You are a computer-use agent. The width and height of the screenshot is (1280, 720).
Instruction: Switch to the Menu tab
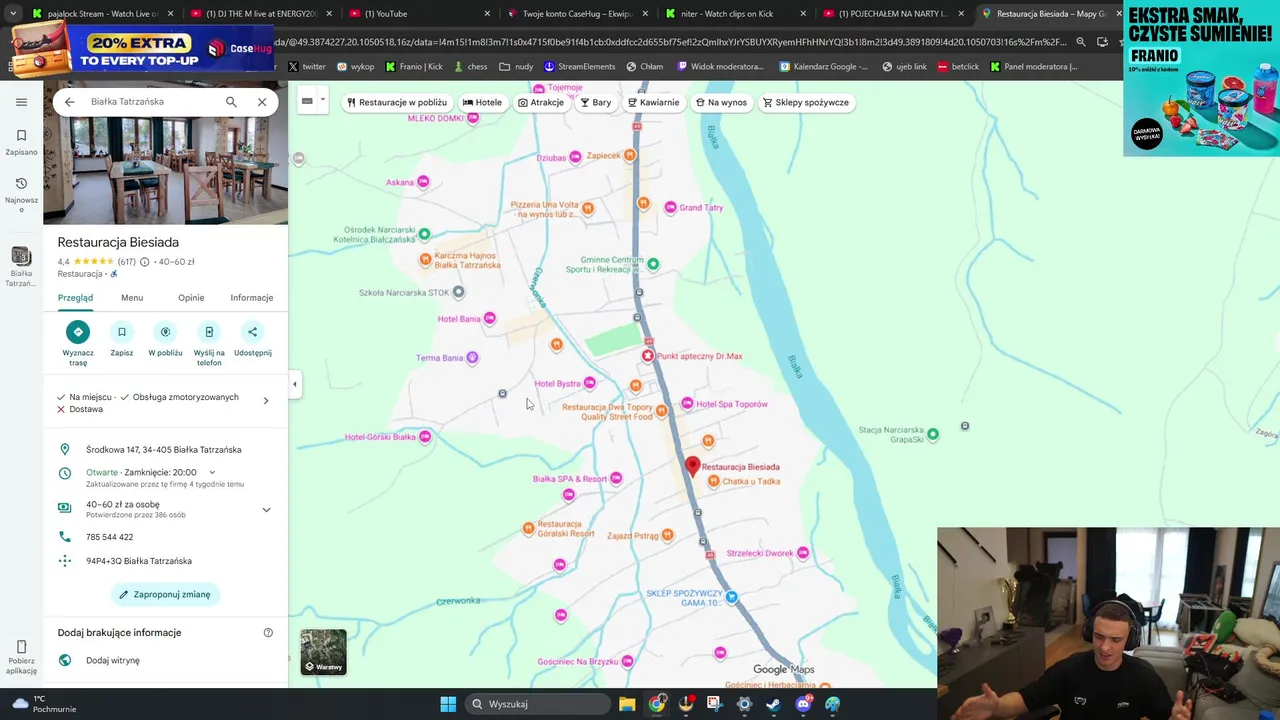pos(132,298)
